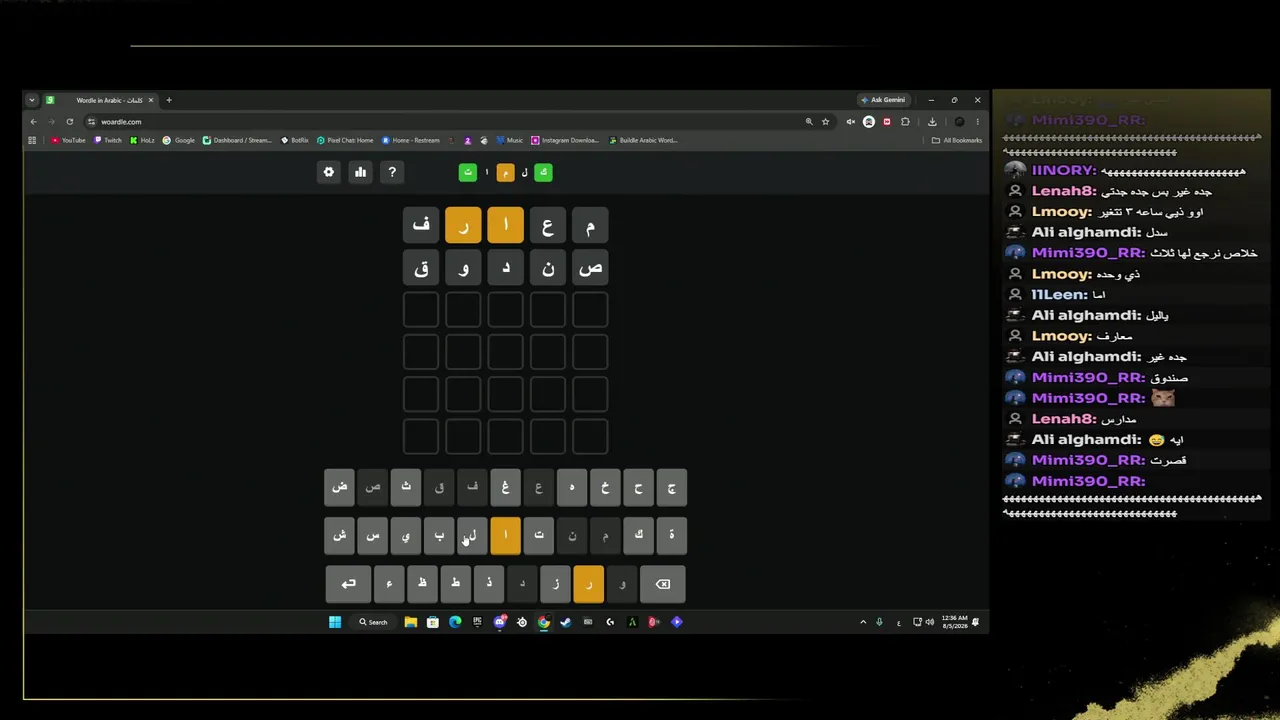
Task: Switch to Chrome in the taskbar
Action: pos(543,622)
